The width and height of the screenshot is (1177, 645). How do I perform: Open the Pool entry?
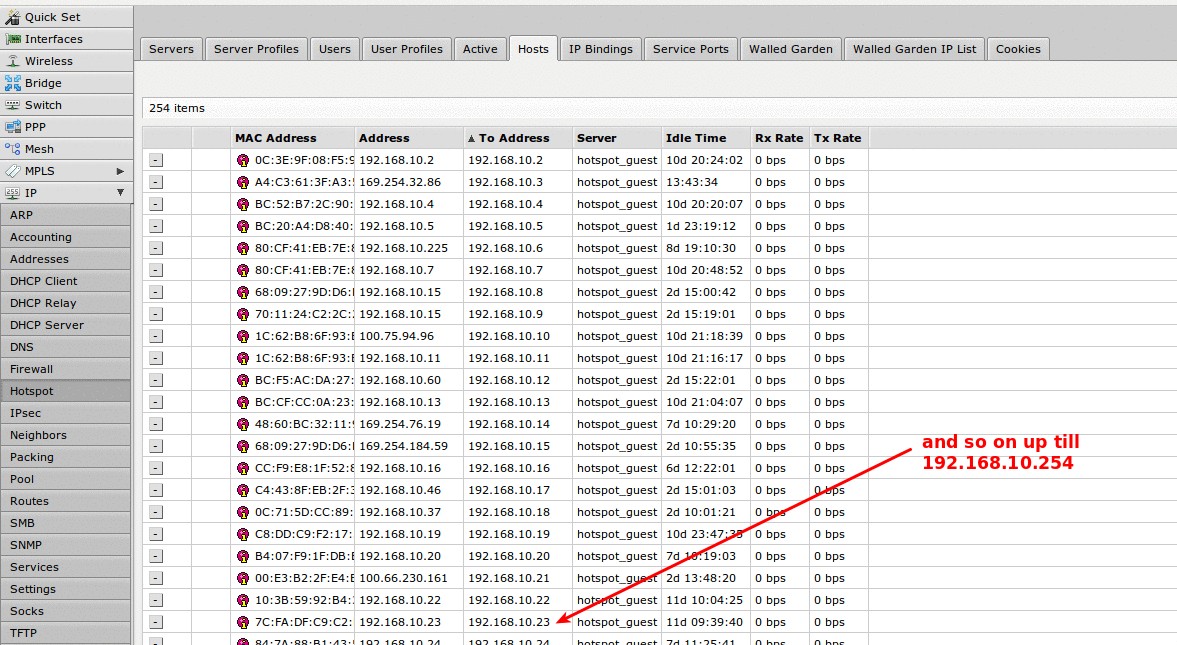click(x=65, y=479)
